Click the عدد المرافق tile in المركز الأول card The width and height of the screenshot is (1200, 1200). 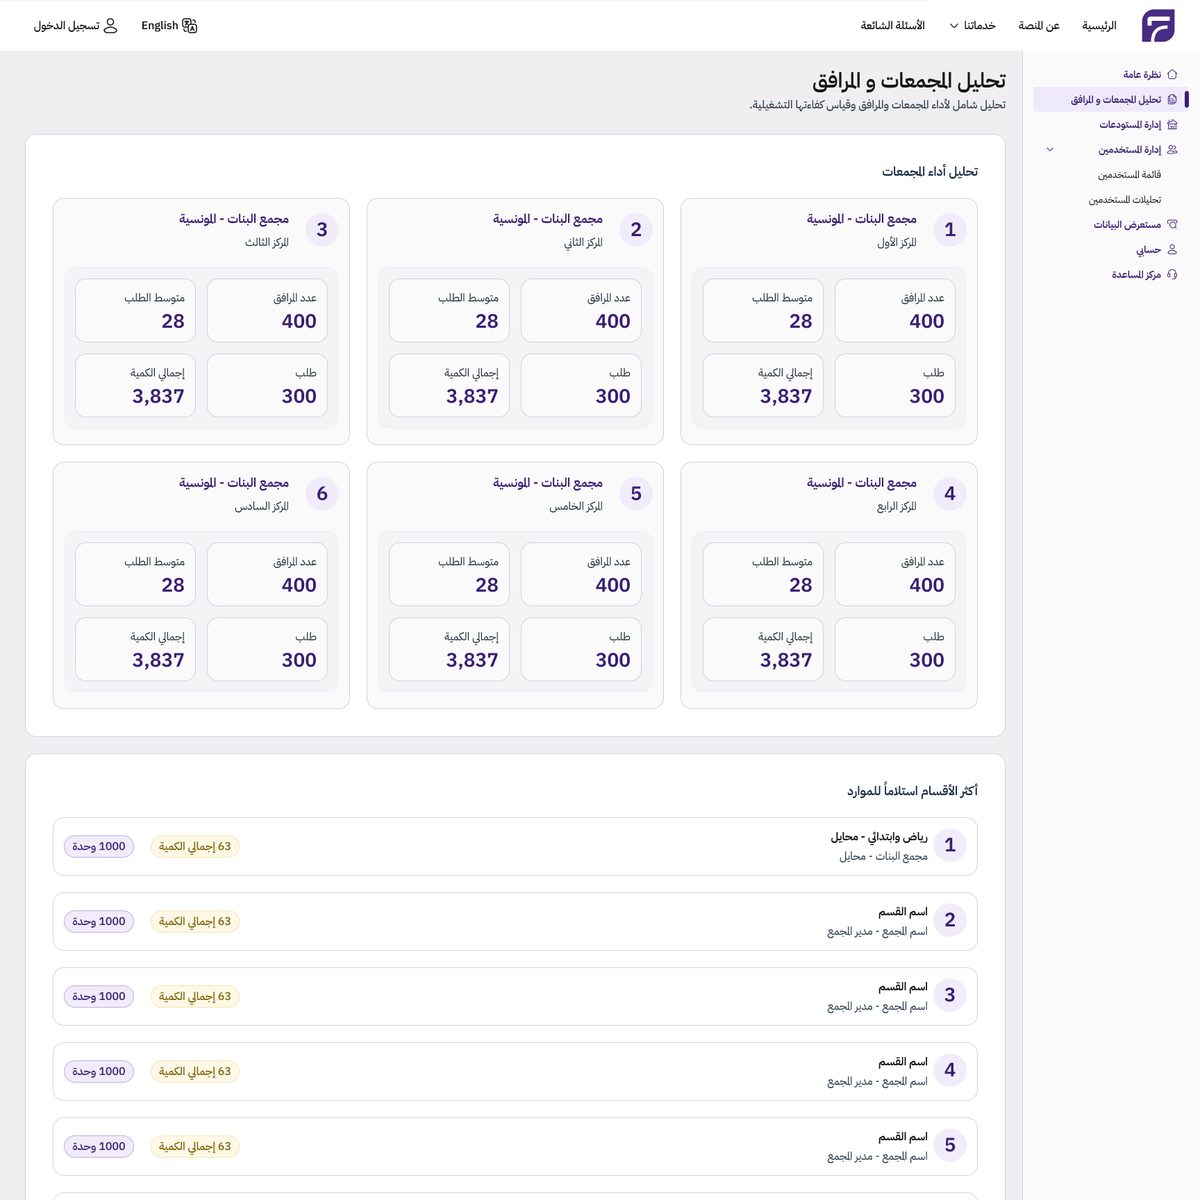click(895, 311)
